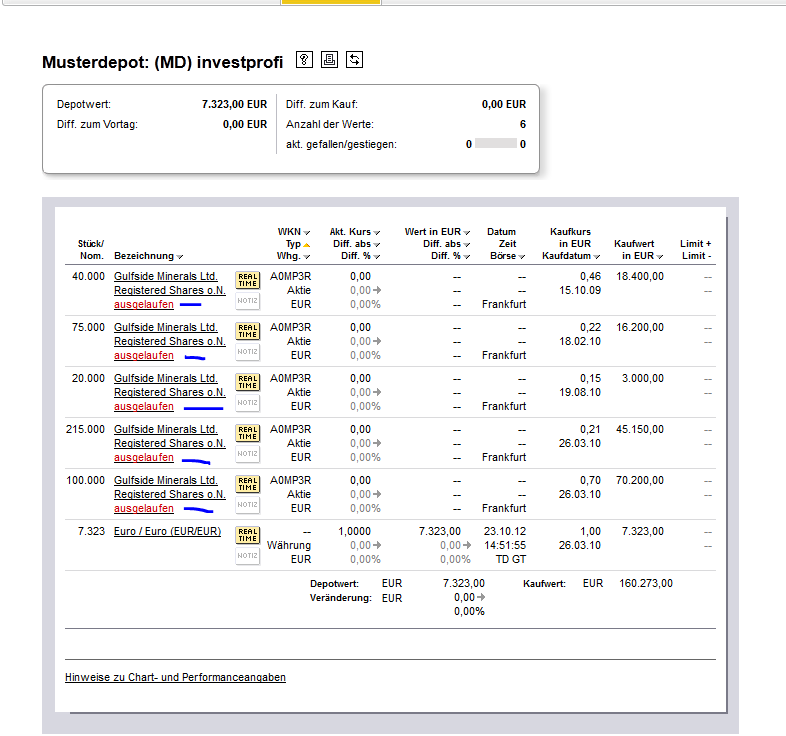Sort by Diff. abs under Wert in EUR
The height and width of the screenshot is (736, 786).
(467, 245)
